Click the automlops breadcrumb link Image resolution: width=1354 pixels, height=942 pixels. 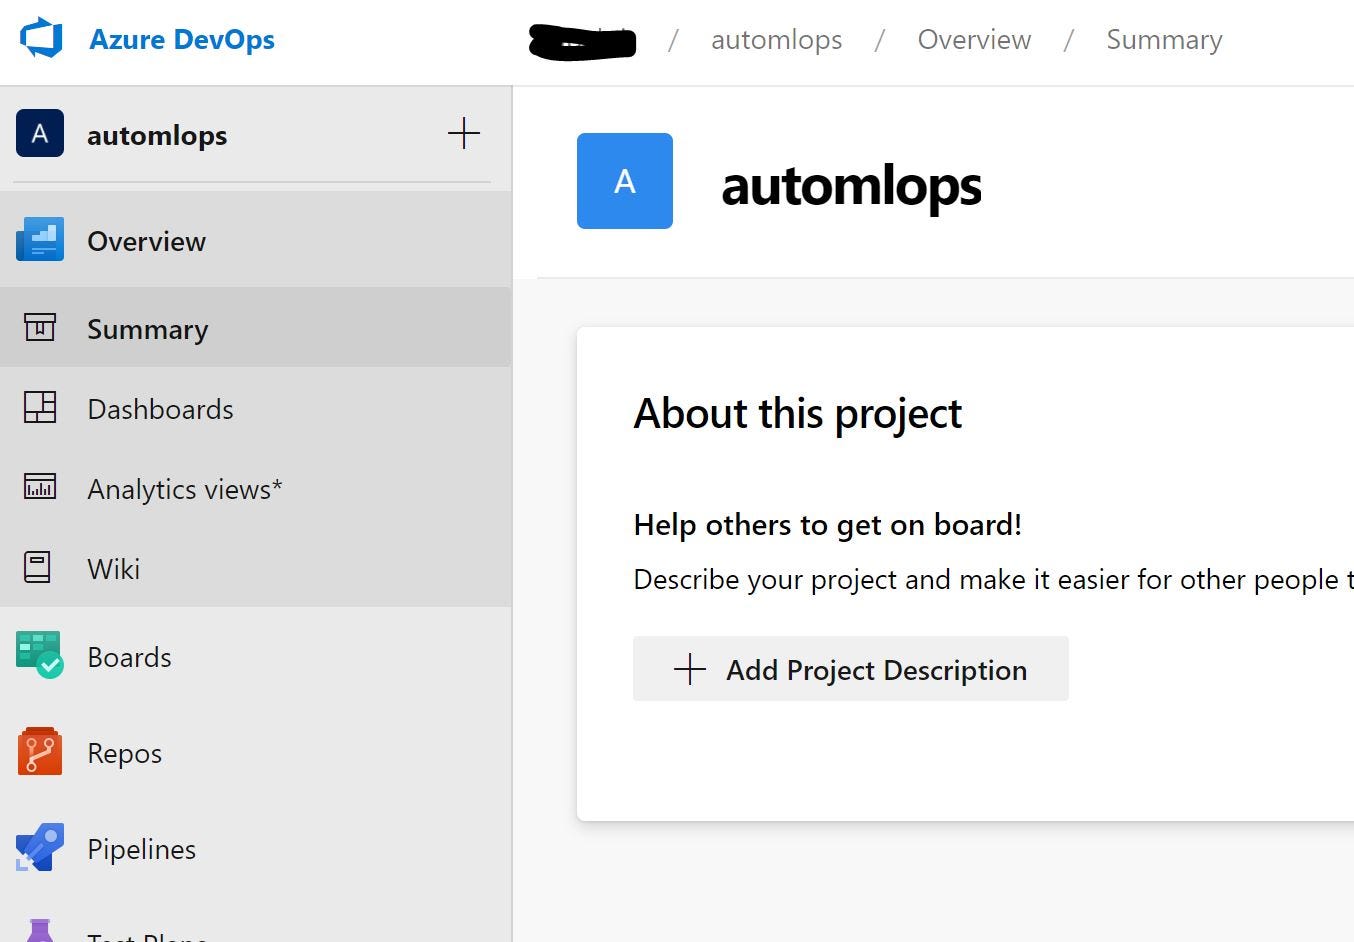(776, 40)
